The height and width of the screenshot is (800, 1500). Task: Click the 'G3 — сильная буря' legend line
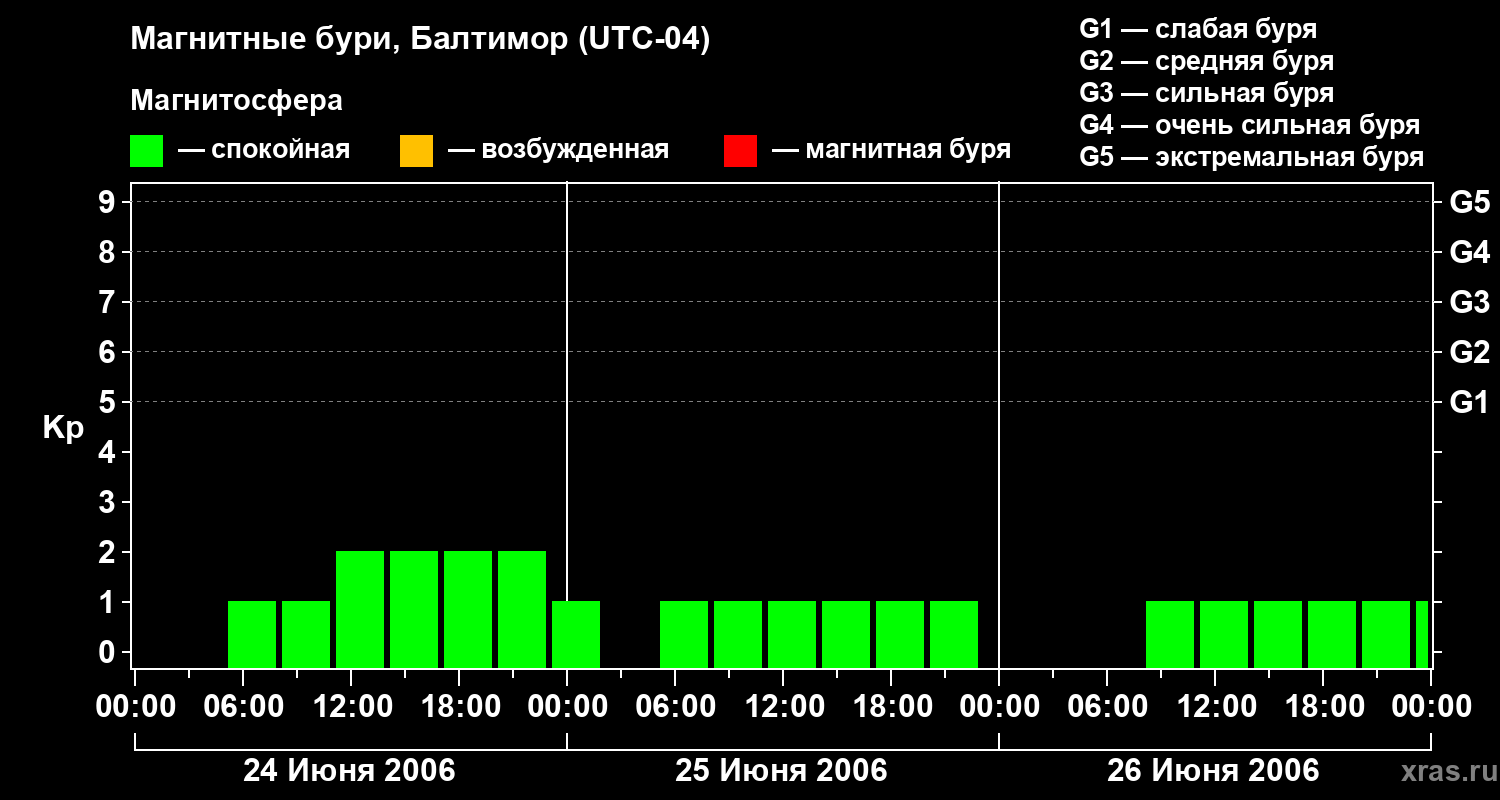(1207, 93)
